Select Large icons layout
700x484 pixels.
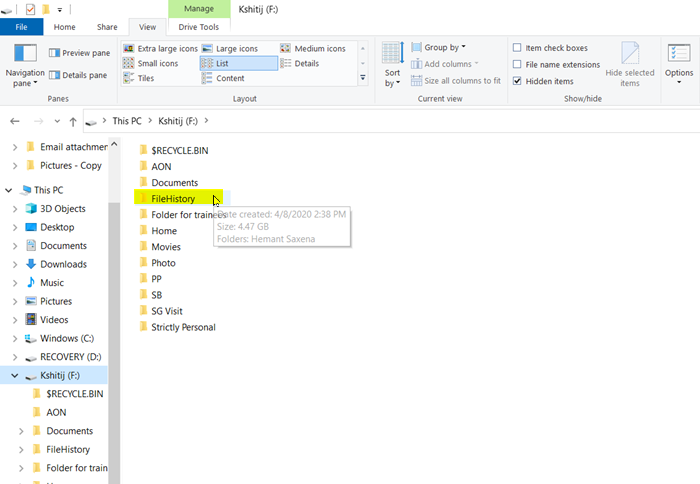pos(230,48)
